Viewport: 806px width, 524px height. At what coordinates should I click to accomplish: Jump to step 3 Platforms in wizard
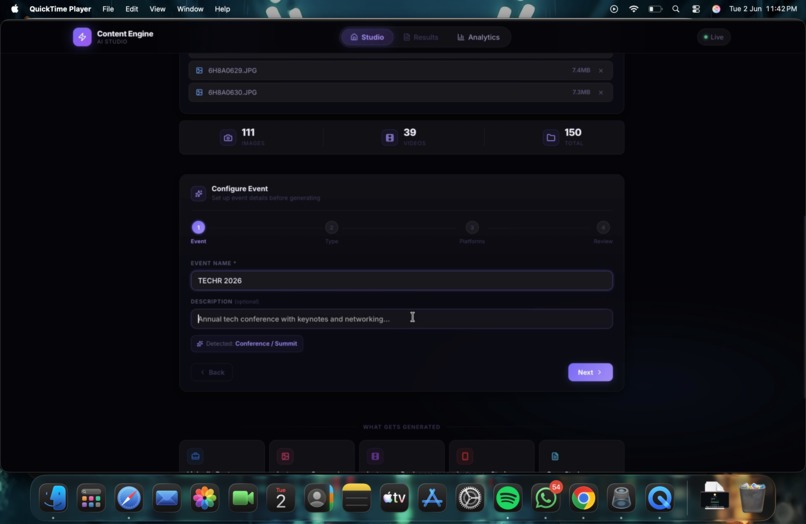coord(472,227)
